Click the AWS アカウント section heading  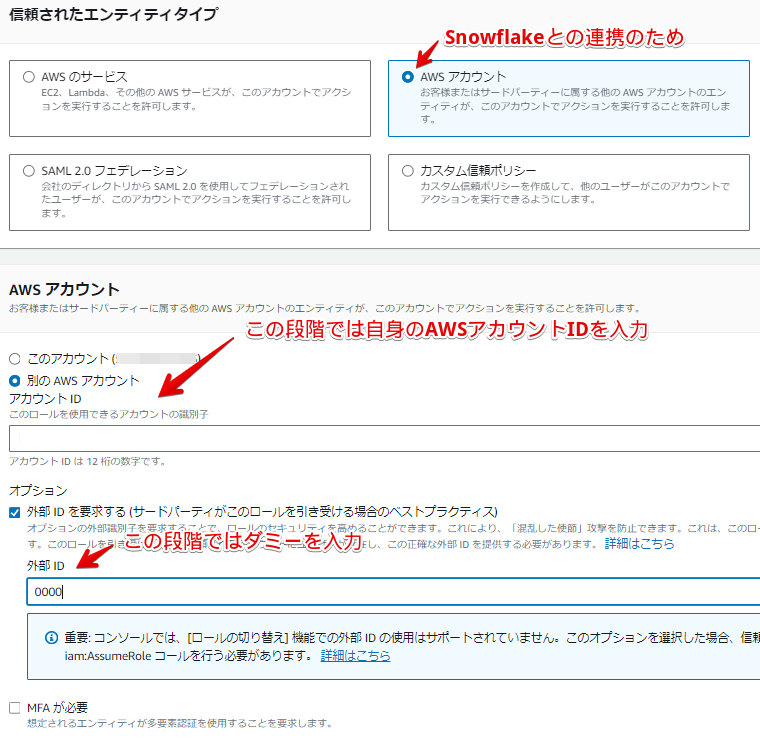point(64,289)
